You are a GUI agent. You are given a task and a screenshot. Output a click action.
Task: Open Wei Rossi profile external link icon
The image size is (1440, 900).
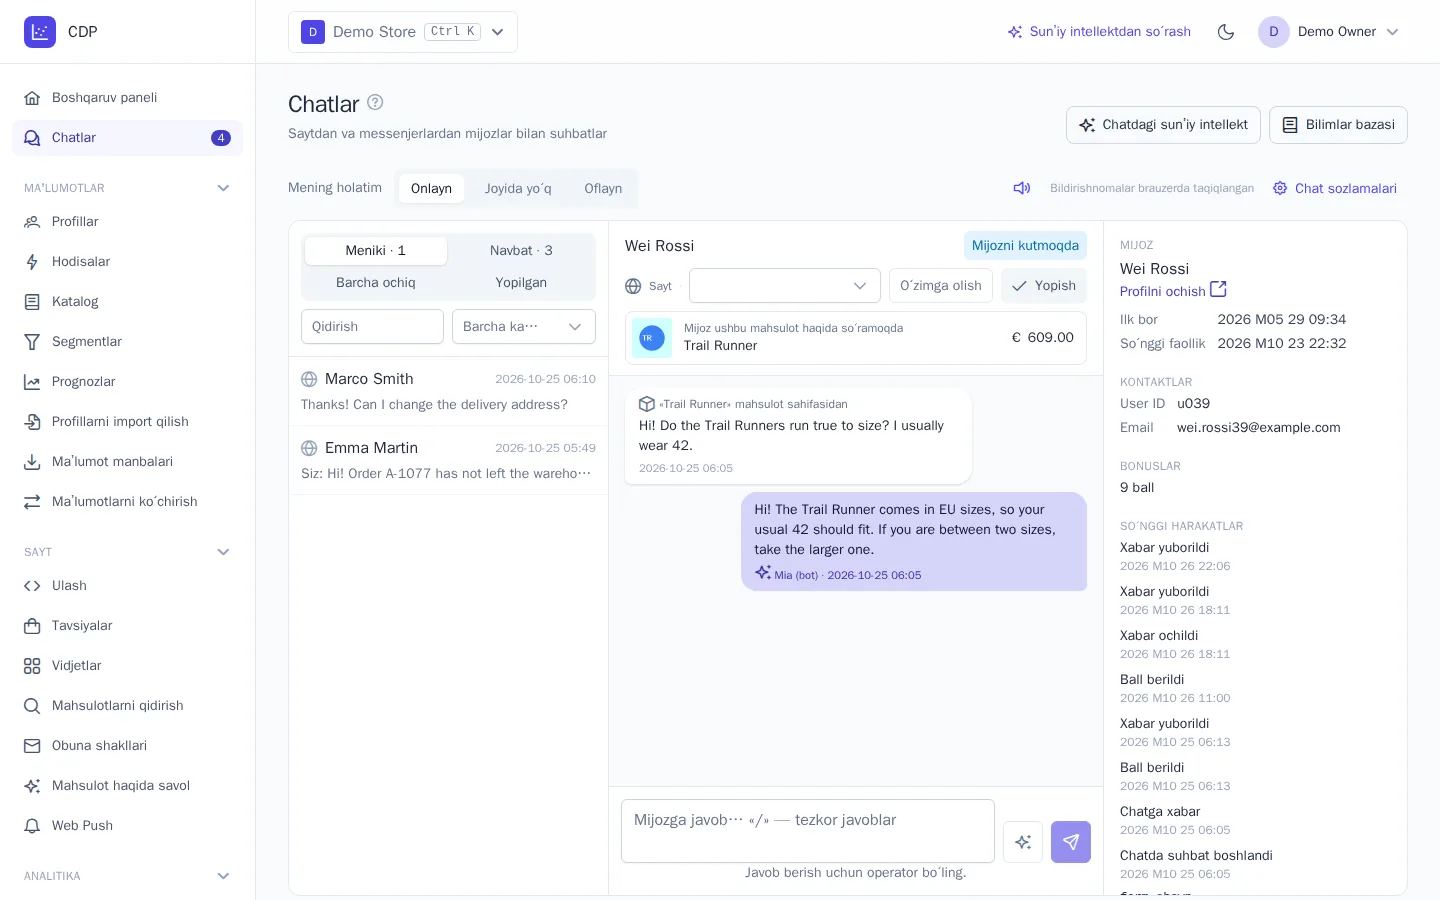pos(1218,289)
